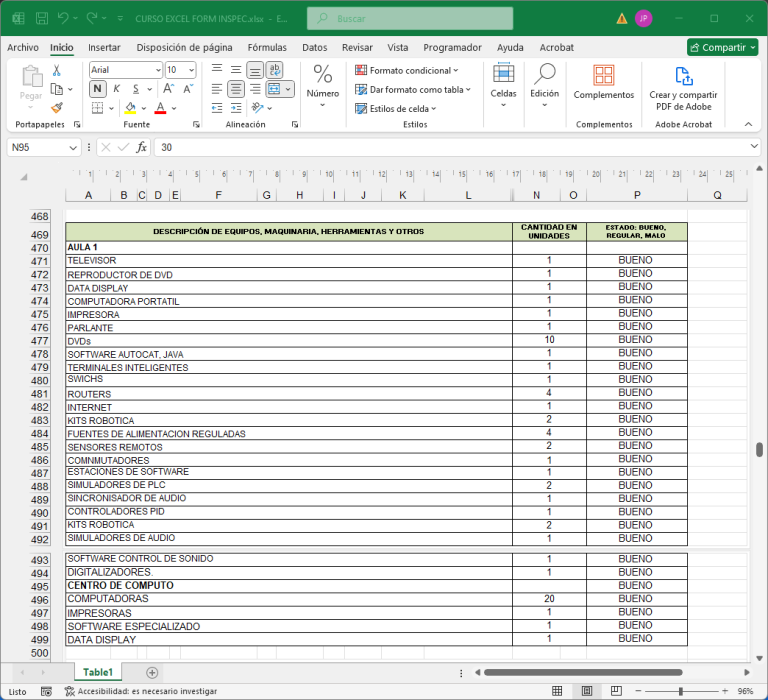Click the italic K formatting button

pos(116,89)
